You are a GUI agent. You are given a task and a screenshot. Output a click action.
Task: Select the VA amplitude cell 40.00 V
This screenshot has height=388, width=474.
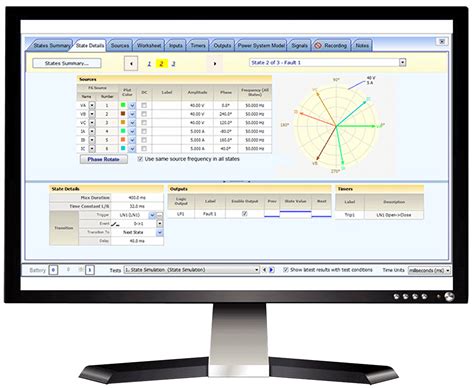pos(197,105)
